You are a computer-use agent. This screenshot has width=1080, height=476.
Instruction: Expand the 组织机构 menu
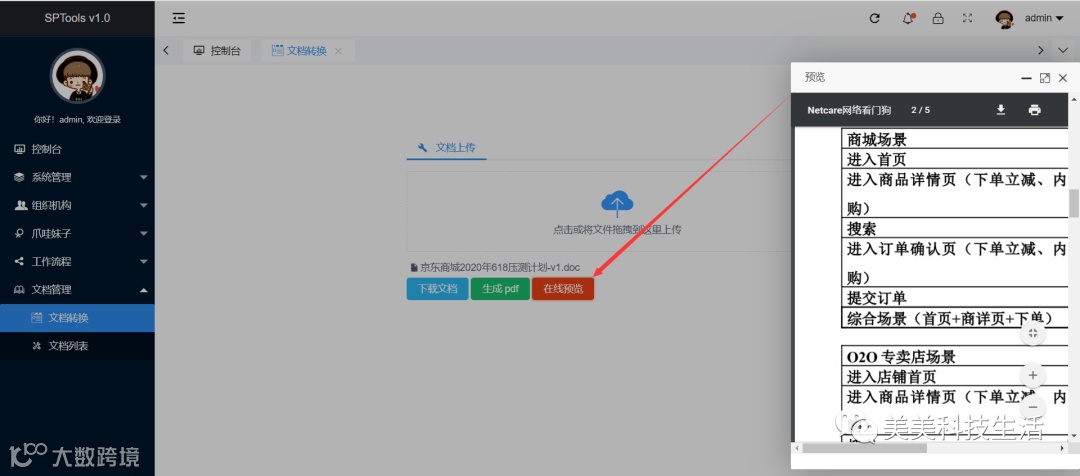click(77, 205)
